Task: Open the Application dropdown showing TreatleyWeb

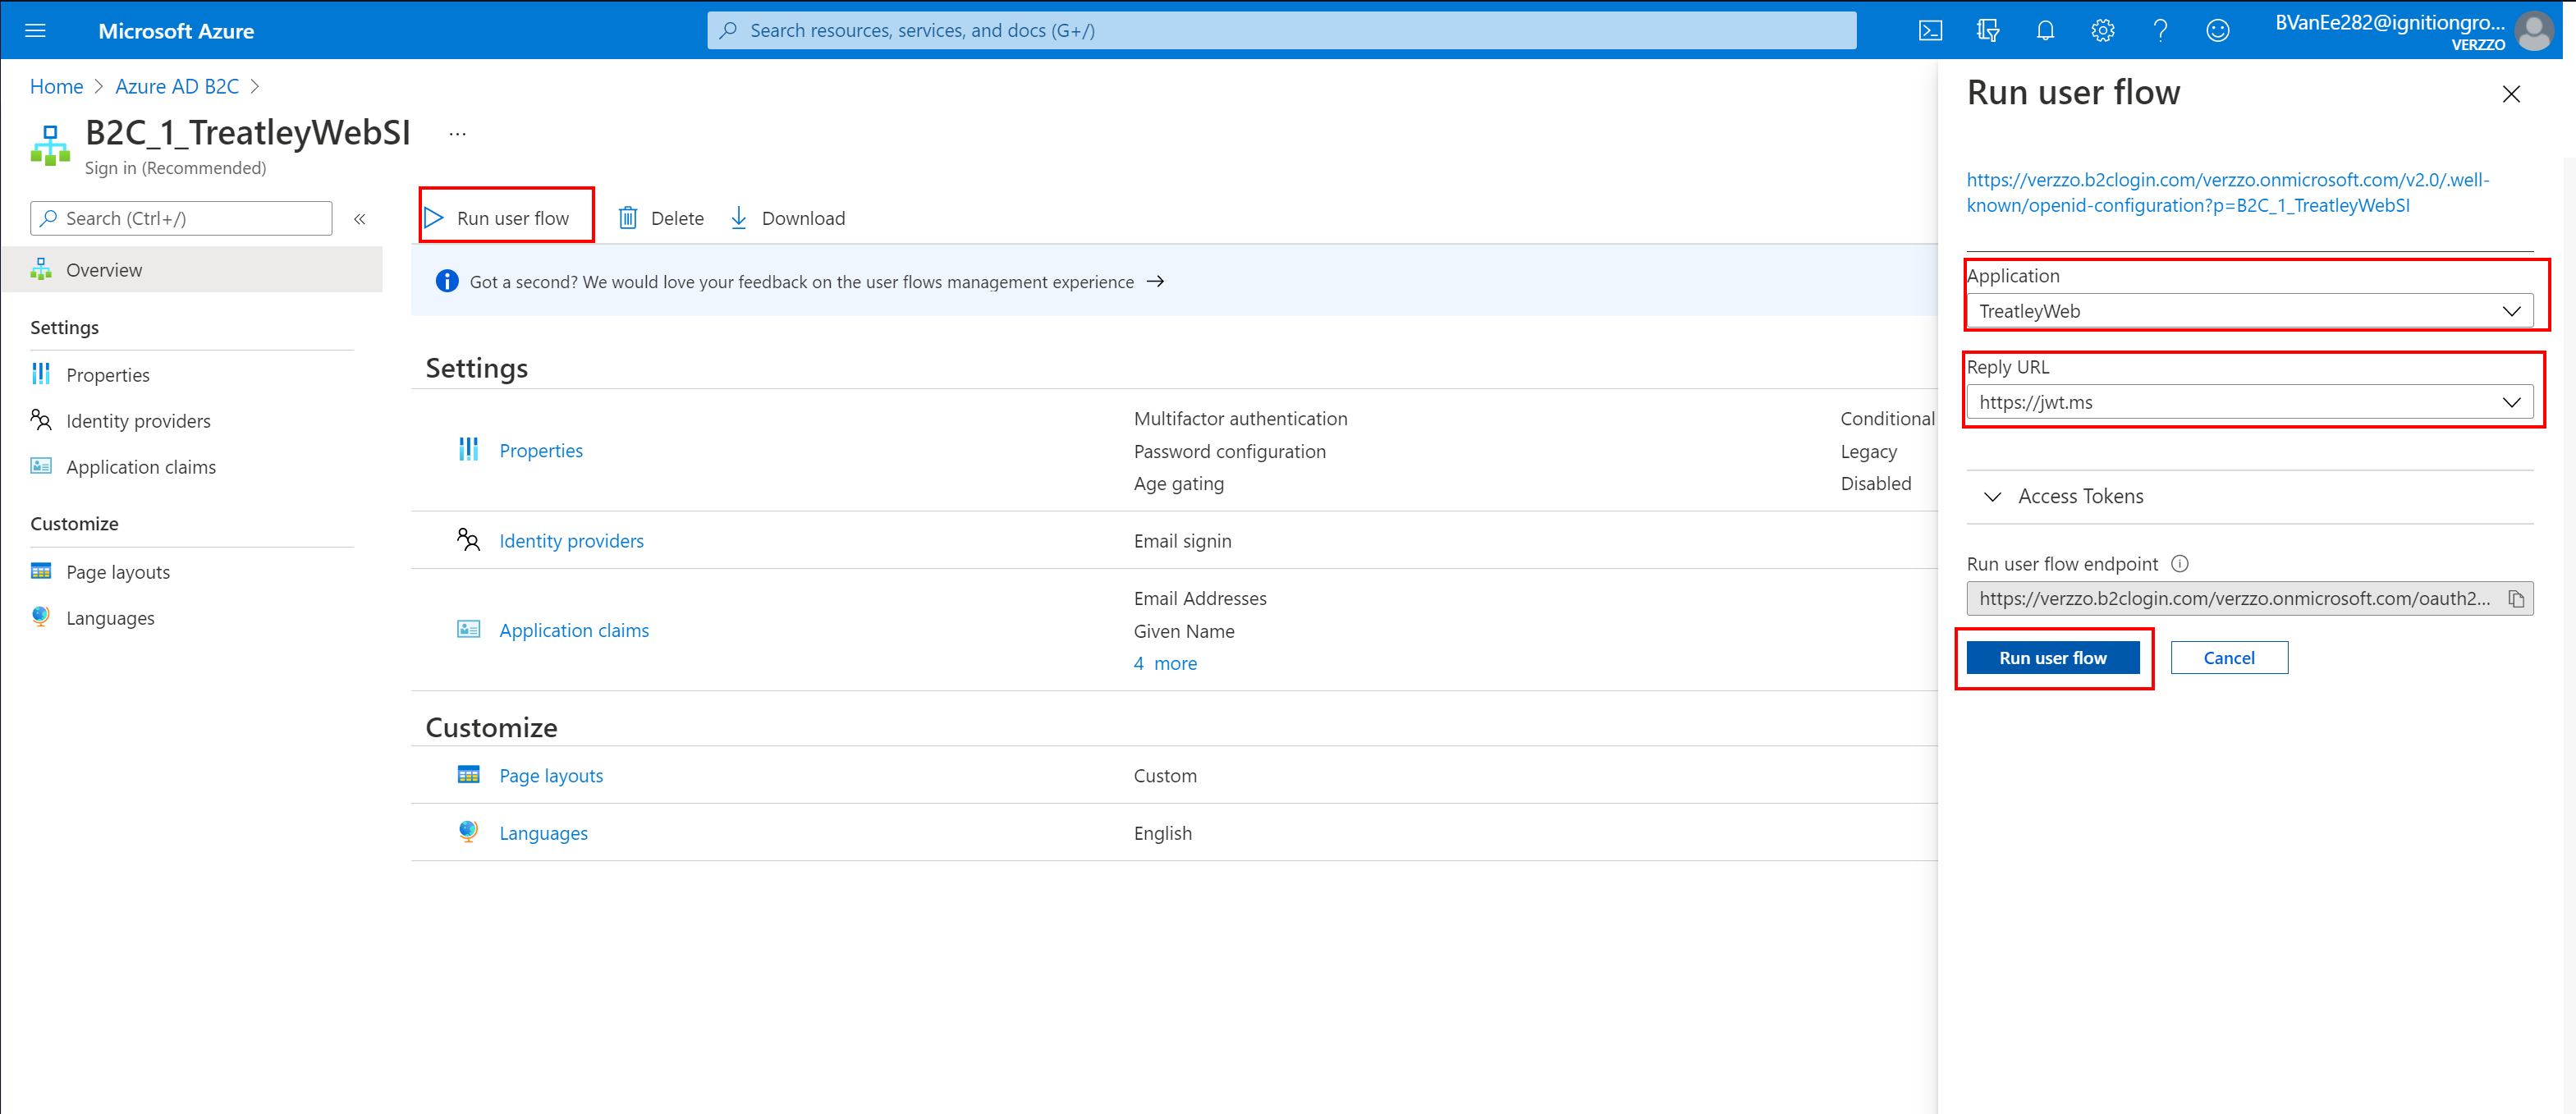Action: (x=2249, y=311)
